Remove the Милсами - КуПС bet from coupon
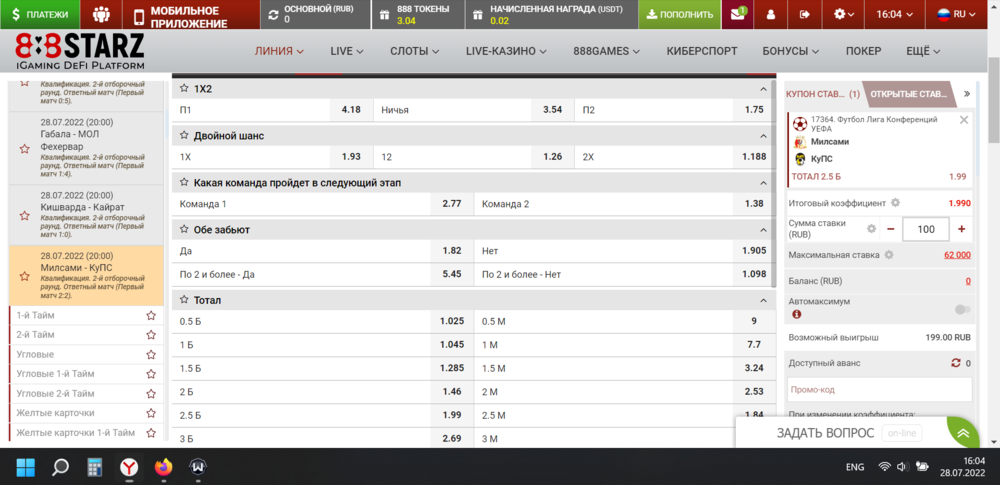The height and width of the screenshot is (485, 1000). tap(964, 120)
